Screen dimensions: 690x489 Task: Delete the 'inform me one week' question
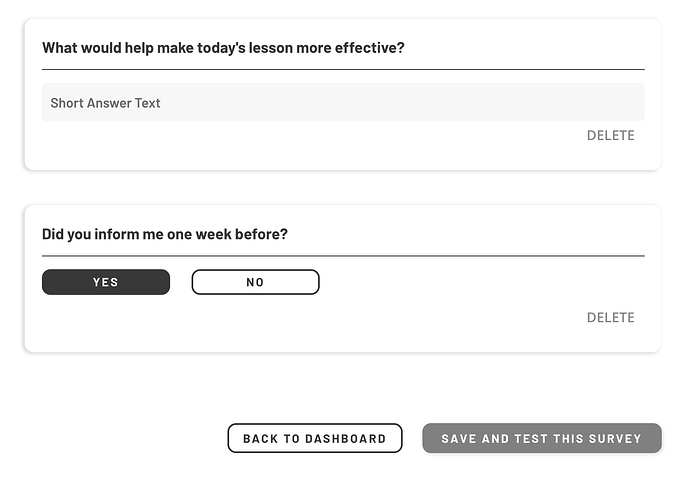(x=610, y=317)
